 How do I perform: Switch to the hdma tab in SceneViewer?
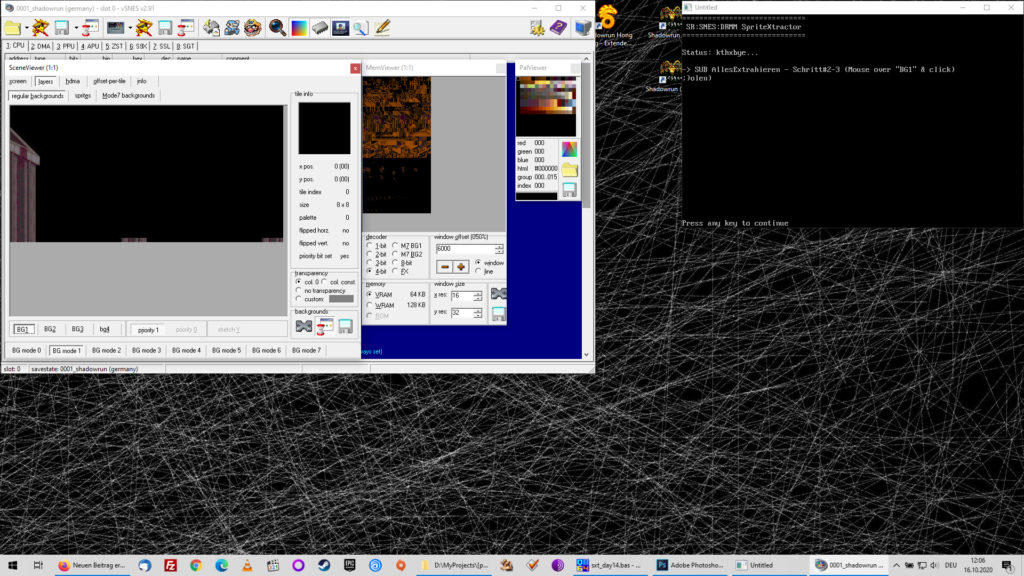click(72, 82)
